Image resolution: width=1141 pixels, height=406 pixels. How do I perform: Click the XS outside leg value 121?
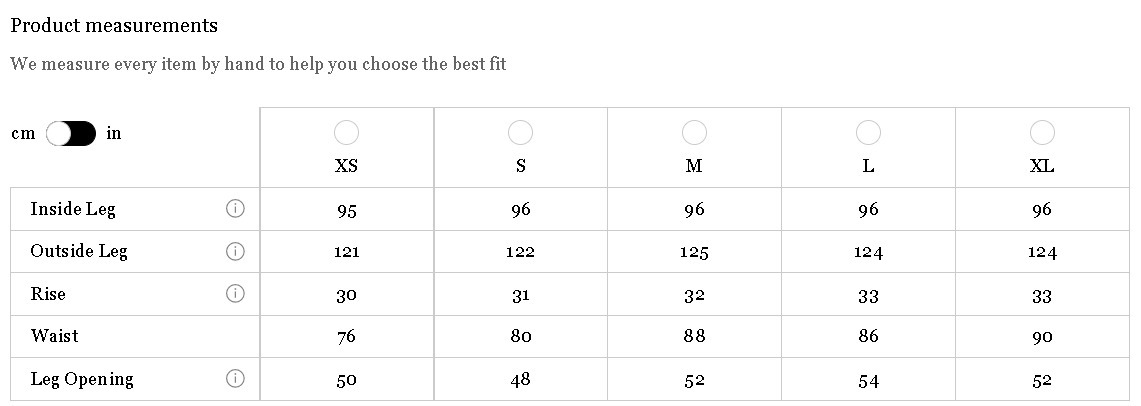click(346, 252)
